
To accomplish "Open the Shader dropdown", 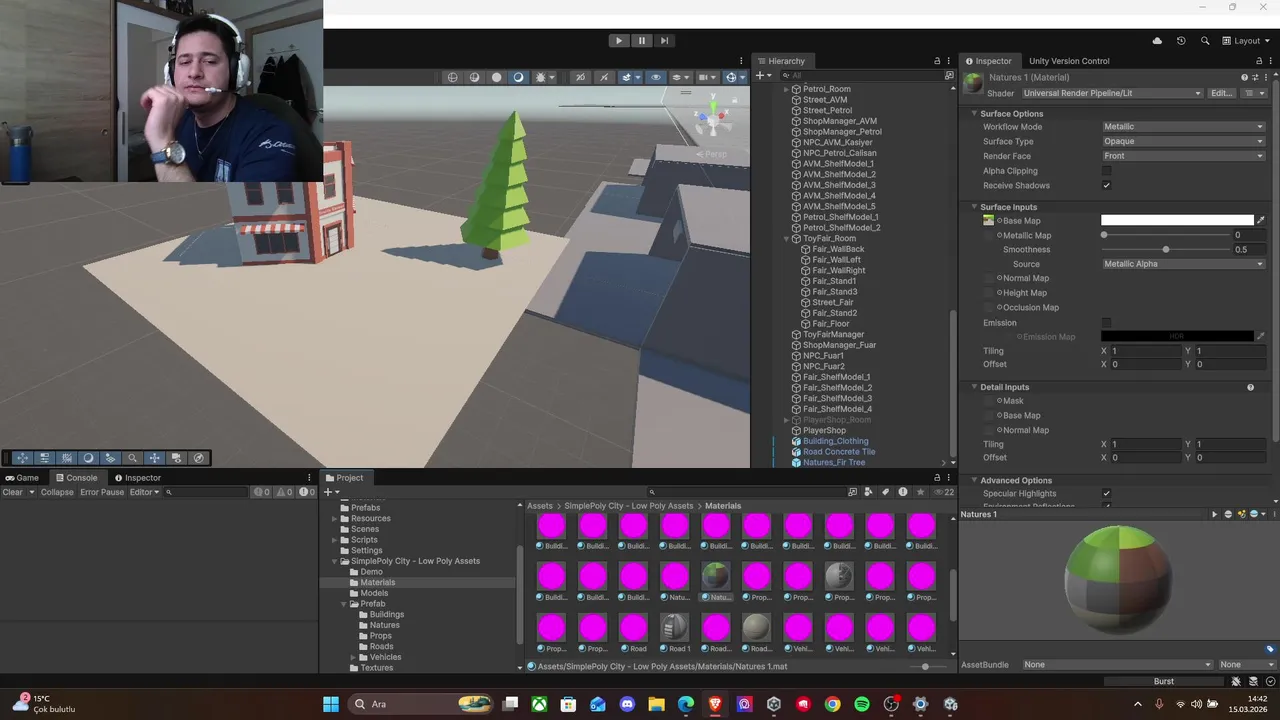I will [1112, 93].
